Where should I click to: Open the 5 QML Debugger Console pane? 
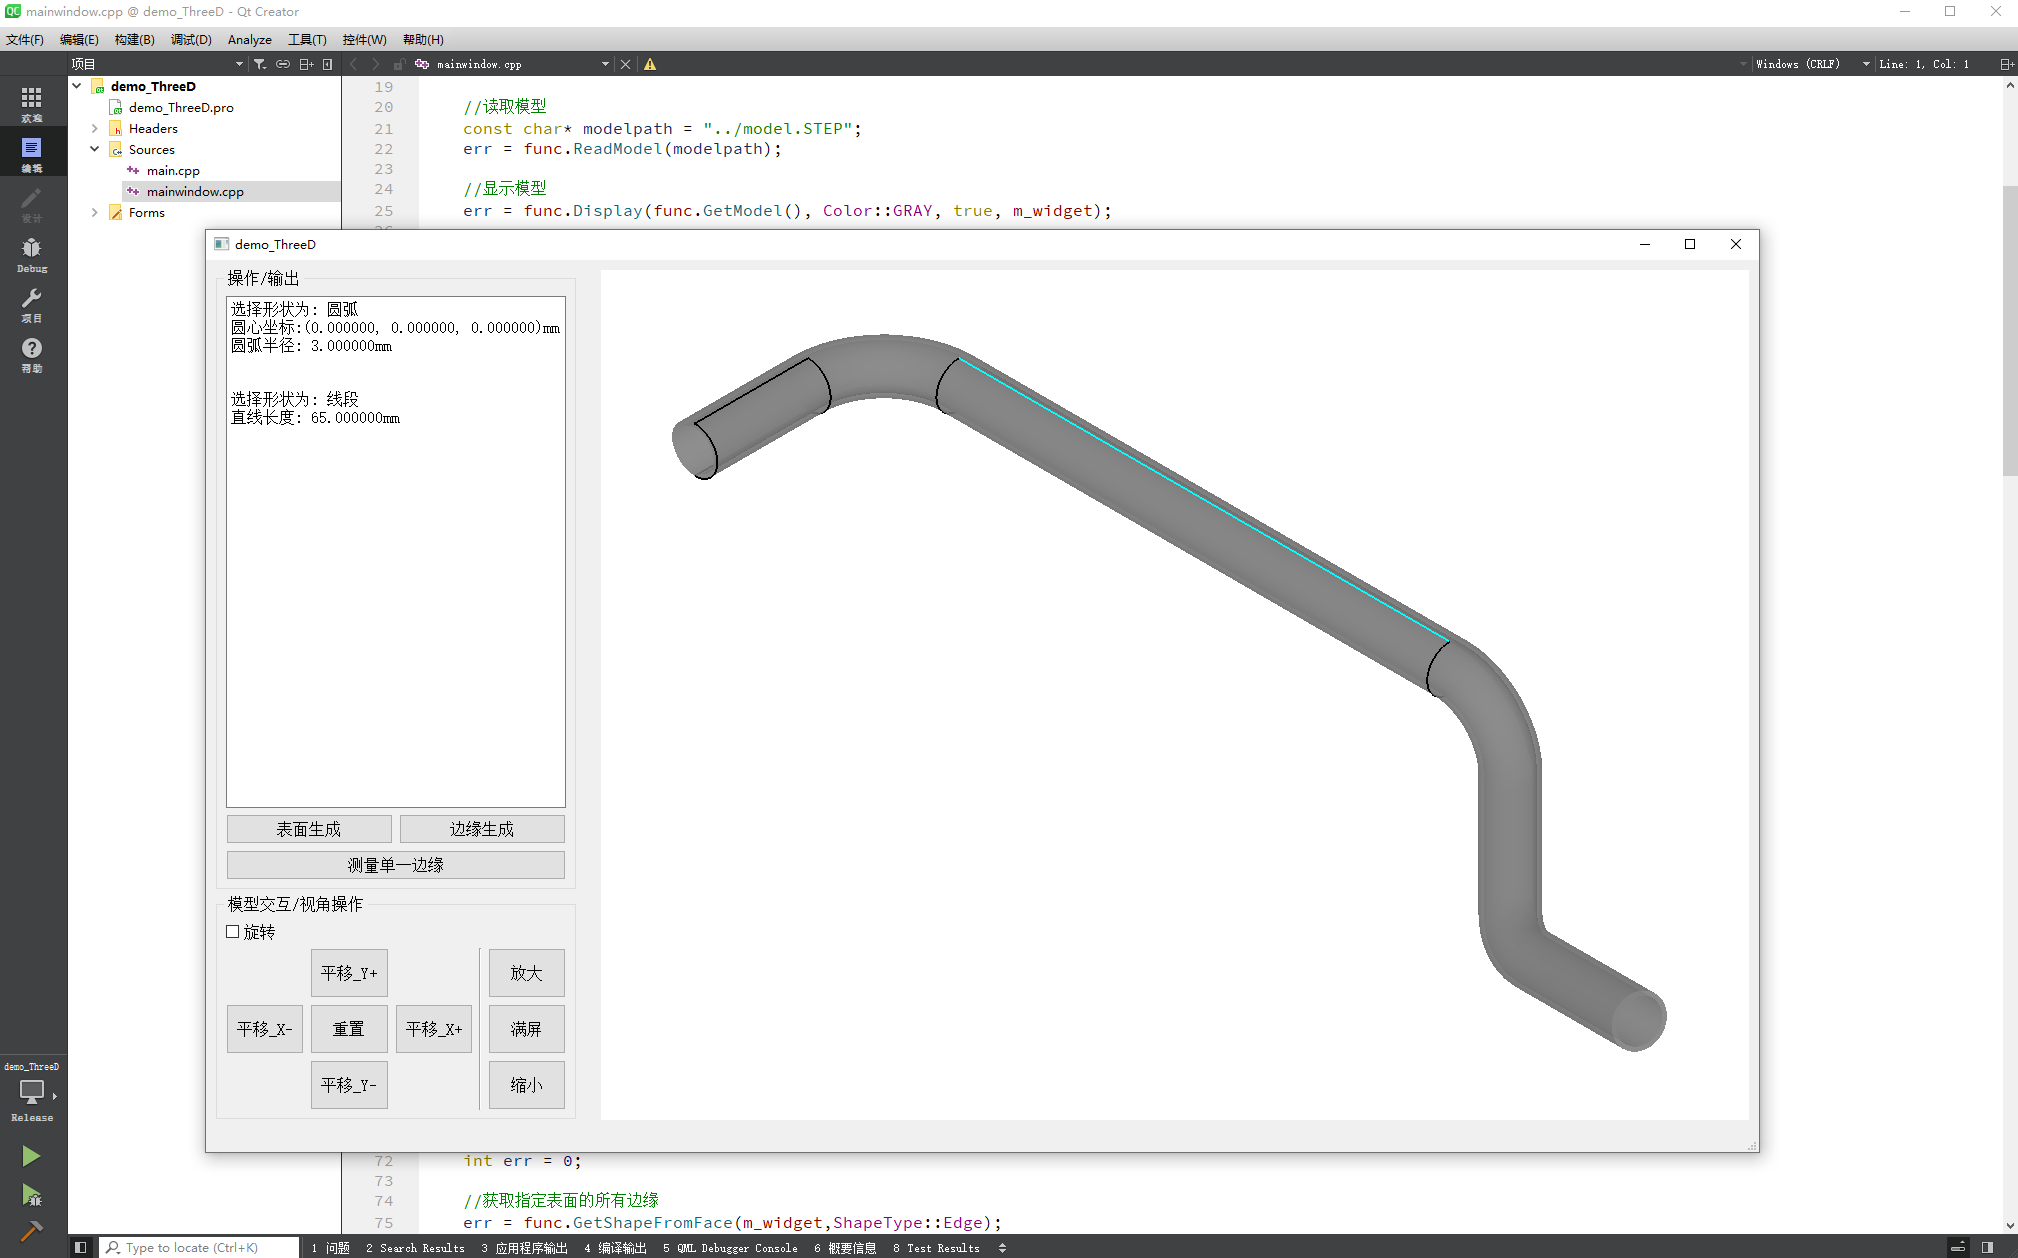click(x=730, y=1247)
